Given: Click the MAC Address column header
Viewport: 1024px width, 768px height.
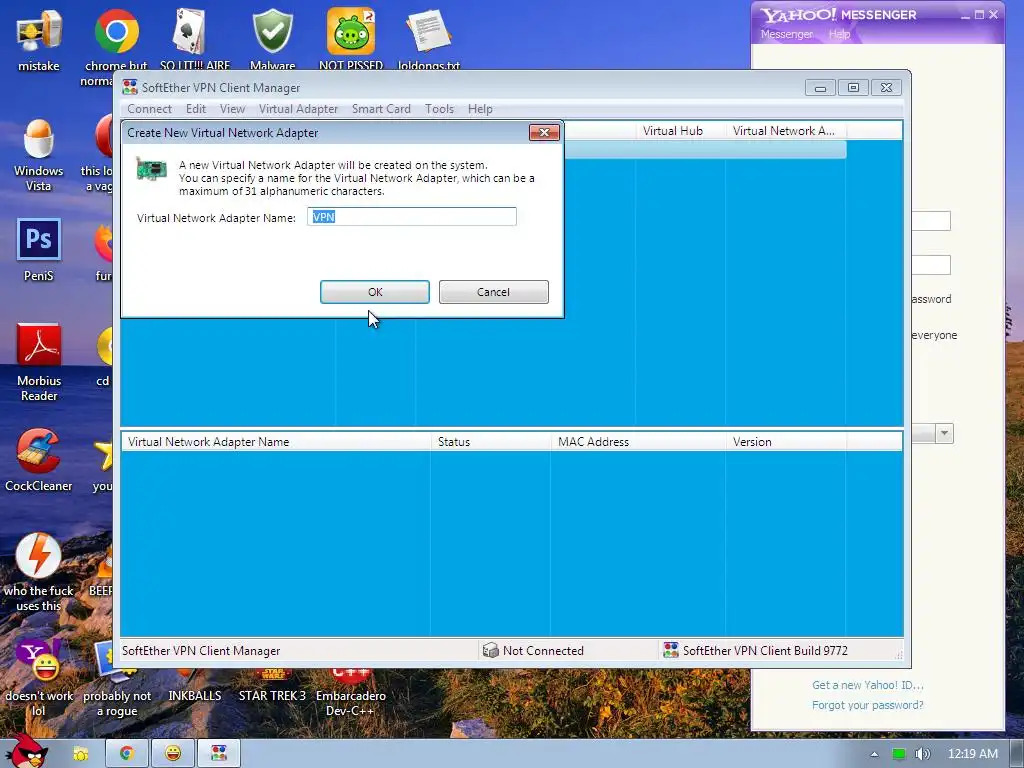Looking at the screenshot, I should (x=638, y=442).
